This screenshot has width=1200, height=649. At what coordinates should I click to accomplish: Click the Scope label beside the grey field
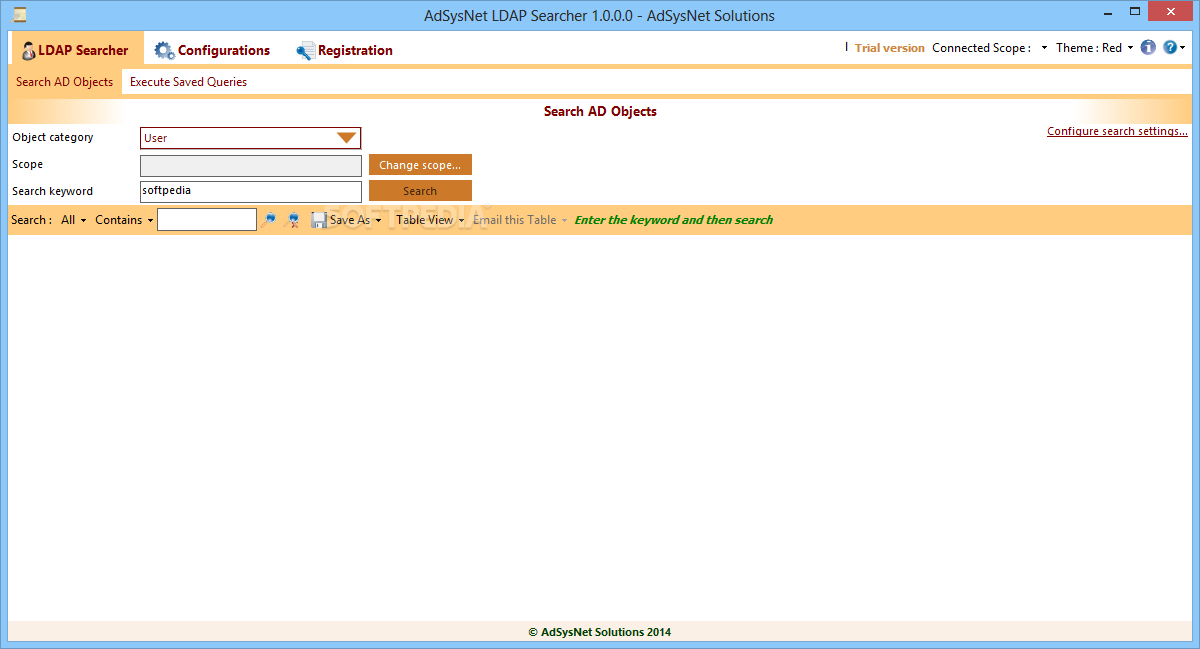tap(27, 164)
